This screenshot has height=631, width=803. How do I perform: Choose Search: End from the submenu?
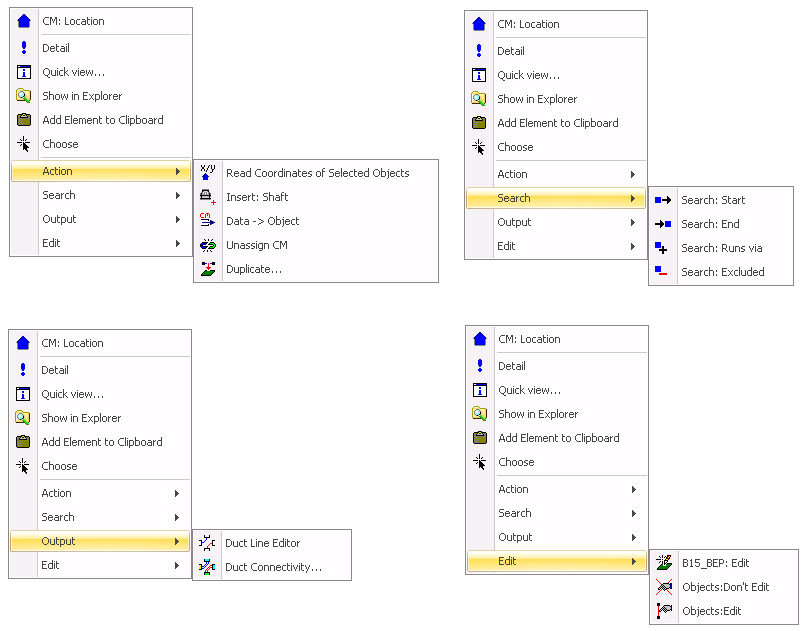tap(710, 224)
